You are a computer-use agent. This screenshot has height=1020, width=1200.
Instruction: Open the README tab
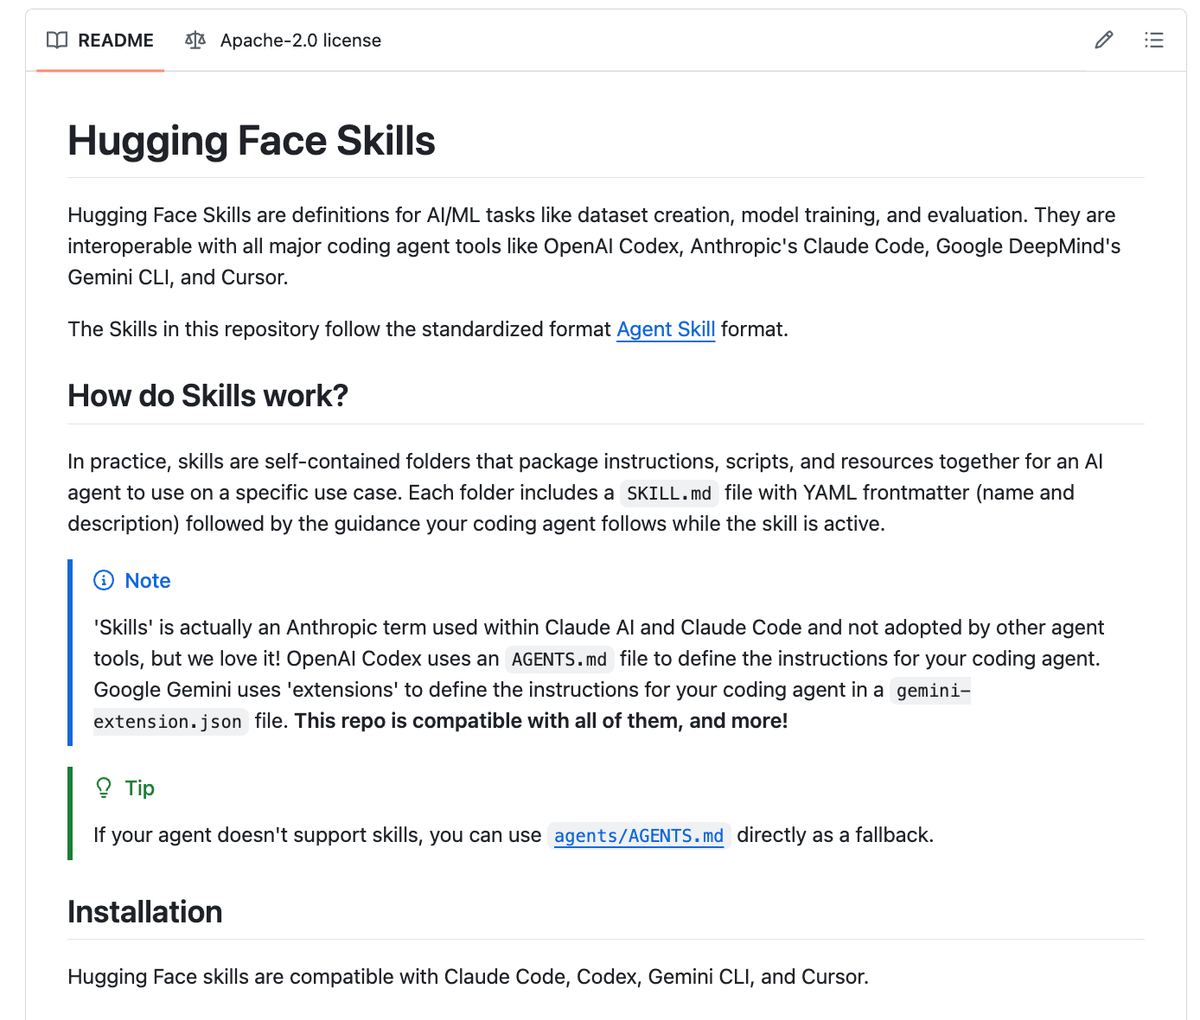coord(100,40)
